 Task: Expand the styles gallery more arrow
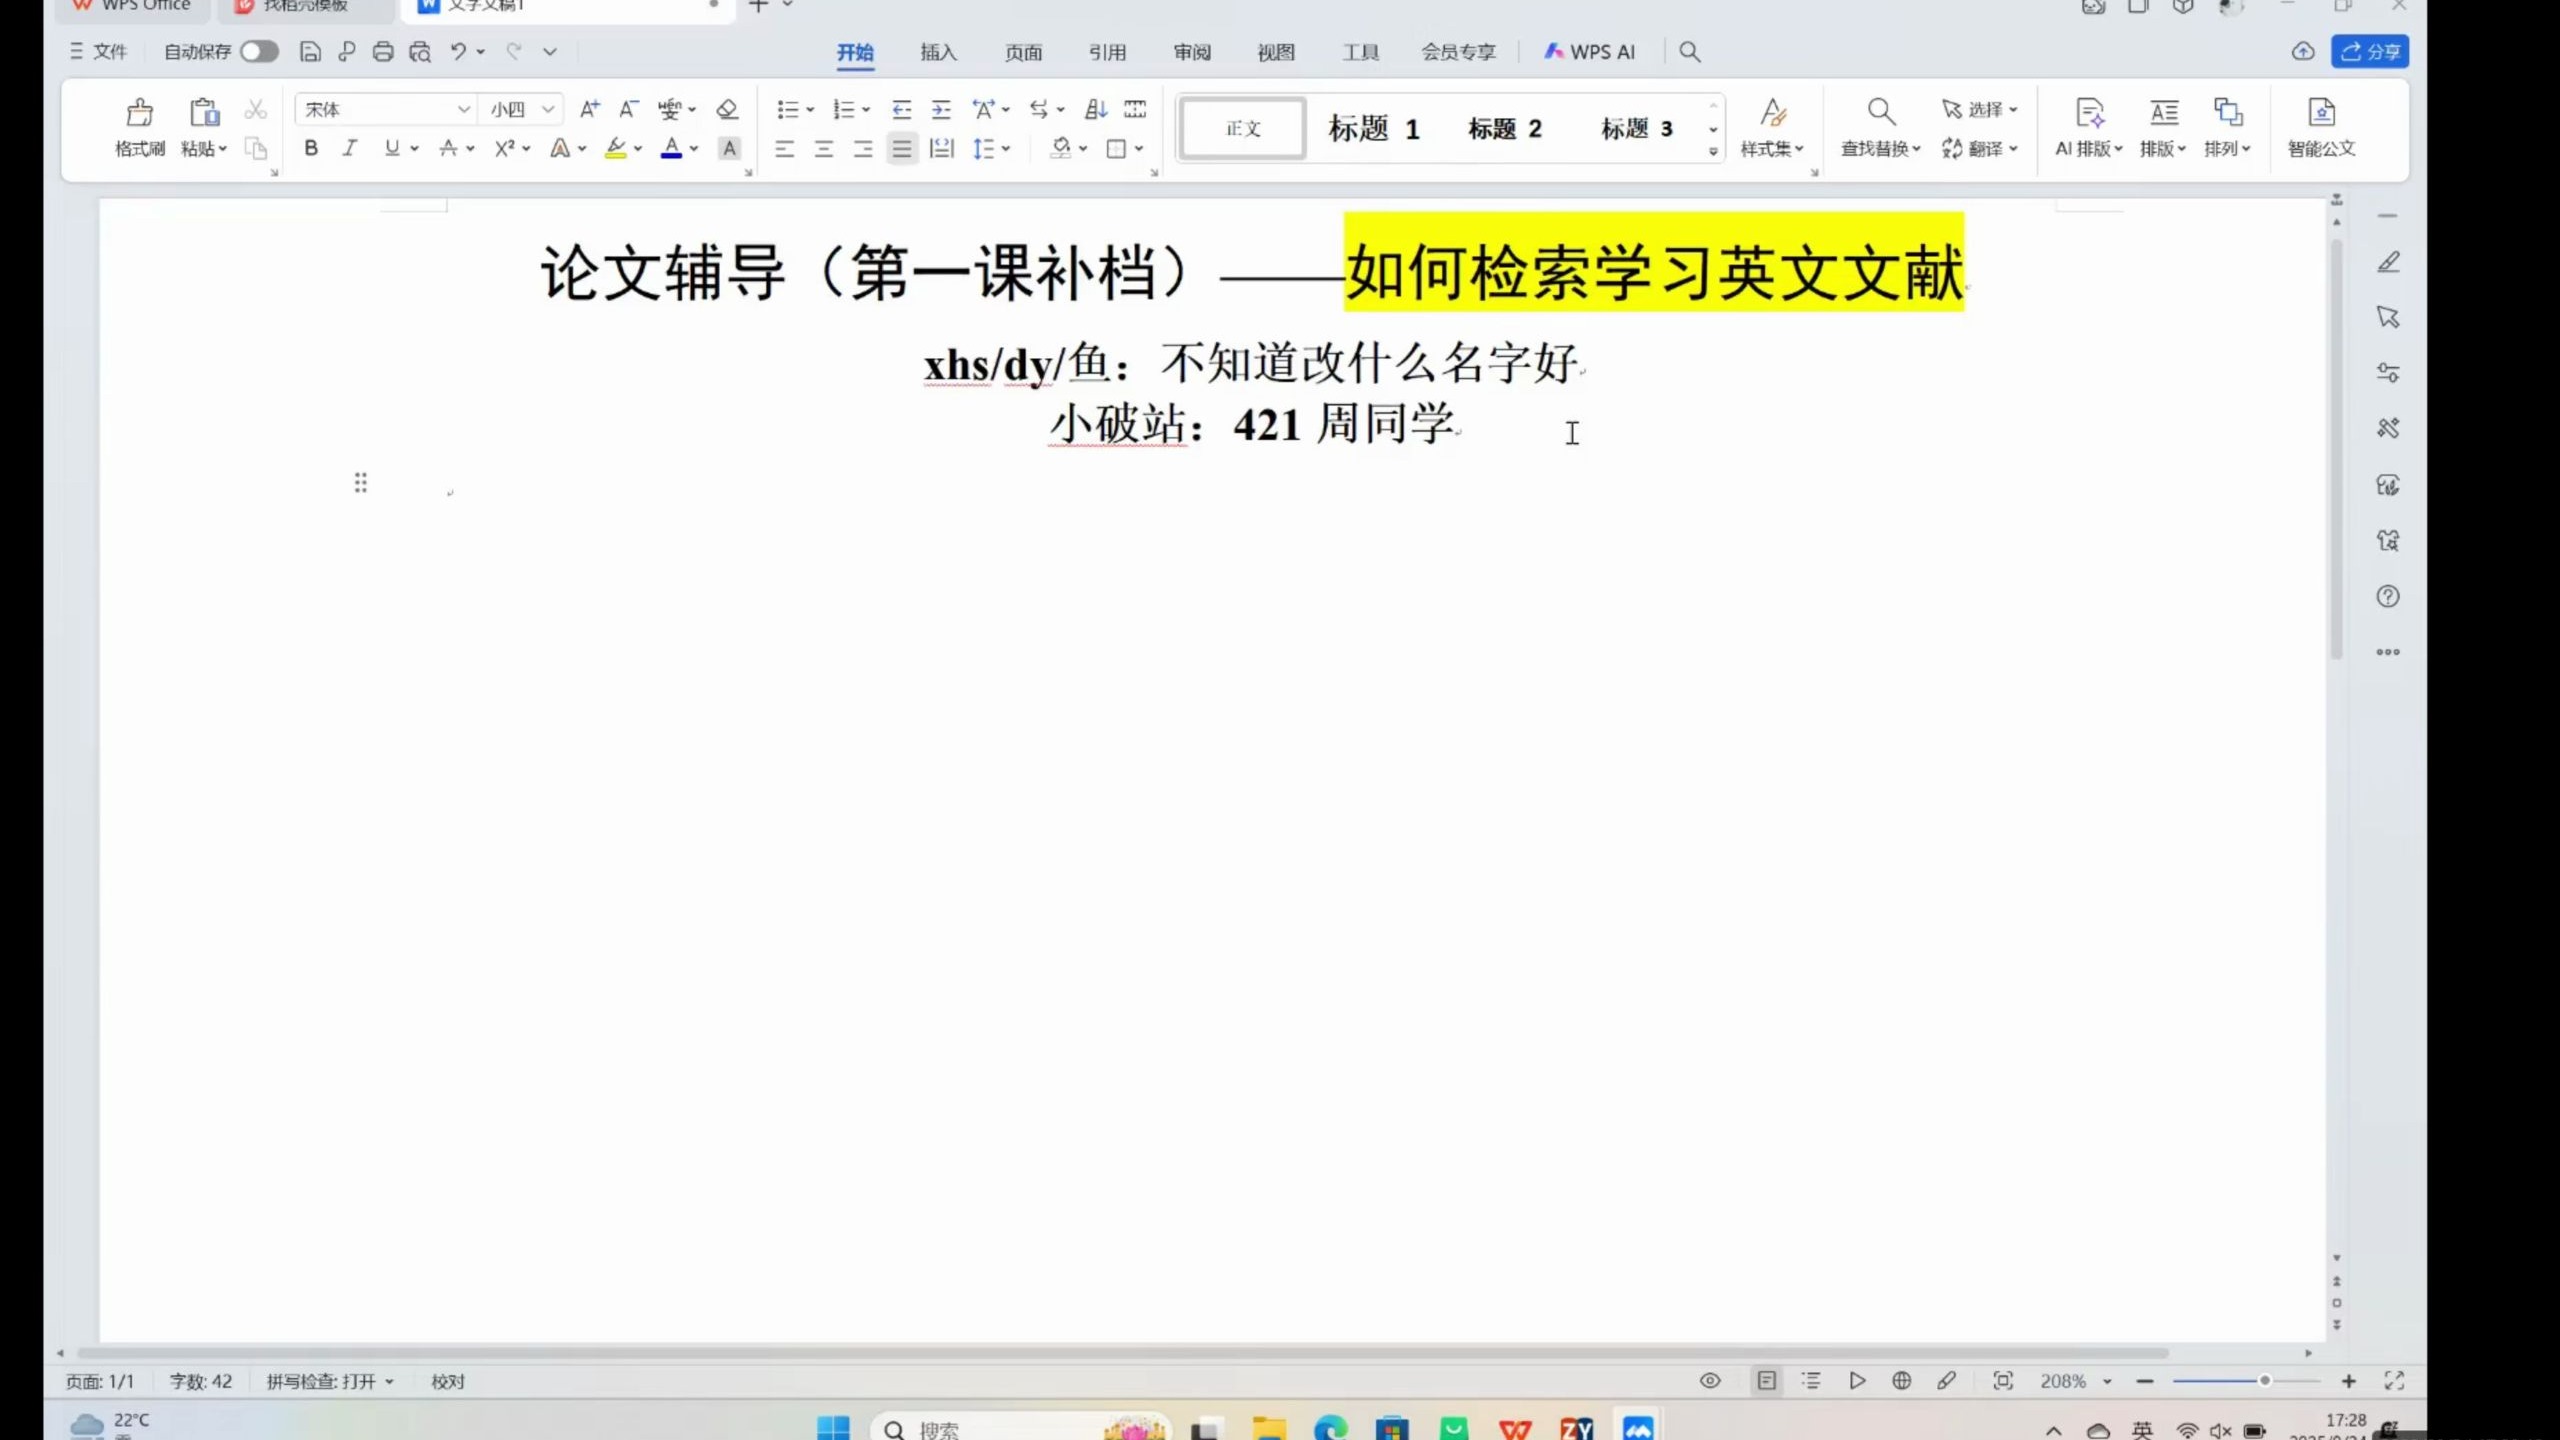point(1713,152)
